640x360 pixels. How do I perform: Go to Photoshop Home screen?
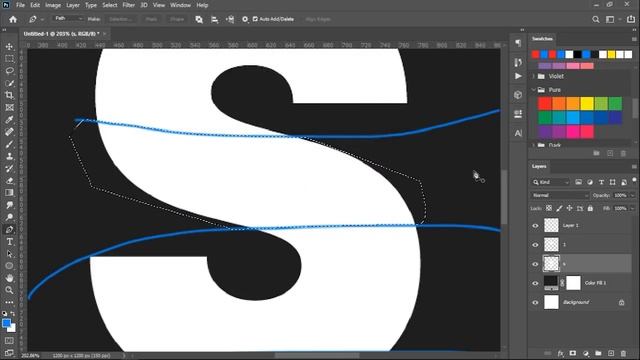pyautogui.click(x=13, y=19)
